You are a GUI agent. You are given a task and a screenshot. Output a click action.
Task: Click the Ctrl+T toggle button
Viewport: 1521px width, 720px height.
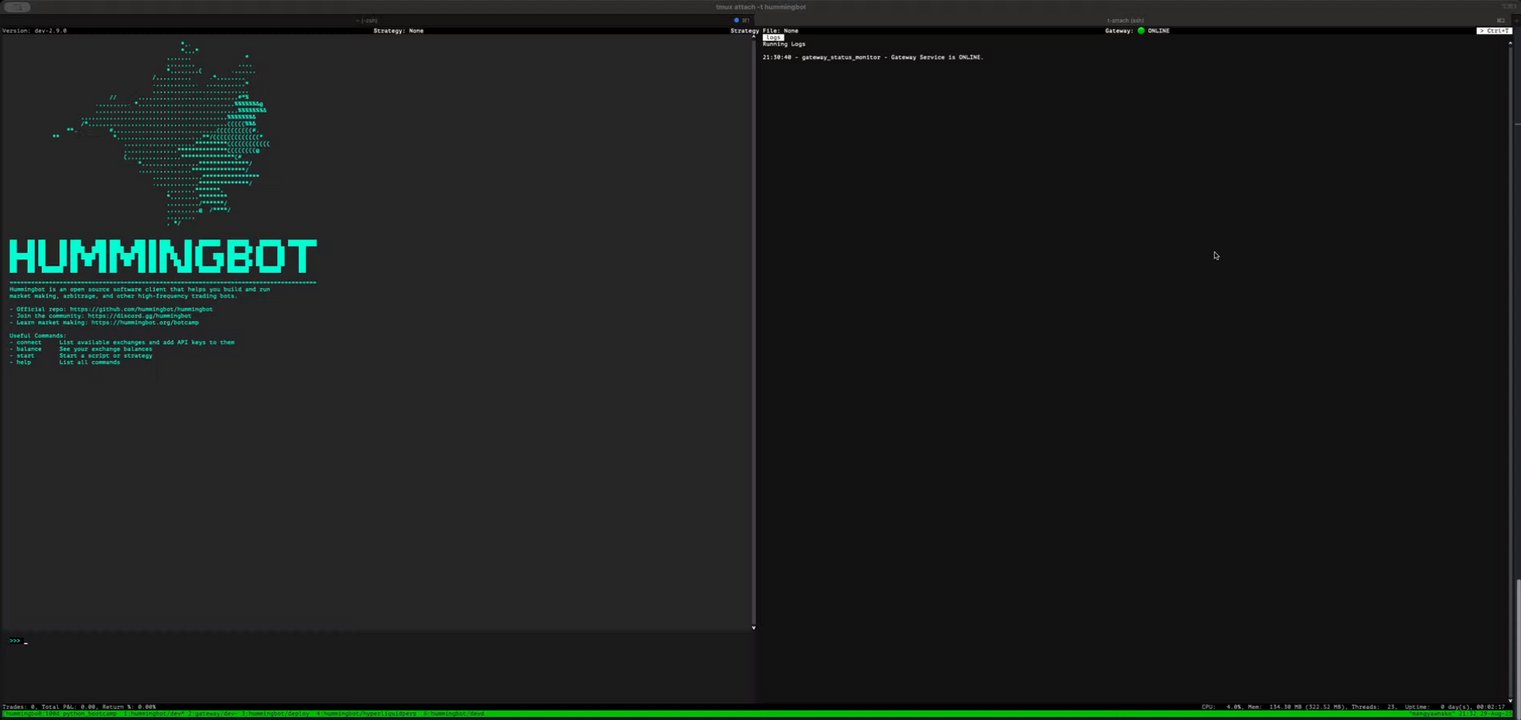click(x=1494, y=31)
